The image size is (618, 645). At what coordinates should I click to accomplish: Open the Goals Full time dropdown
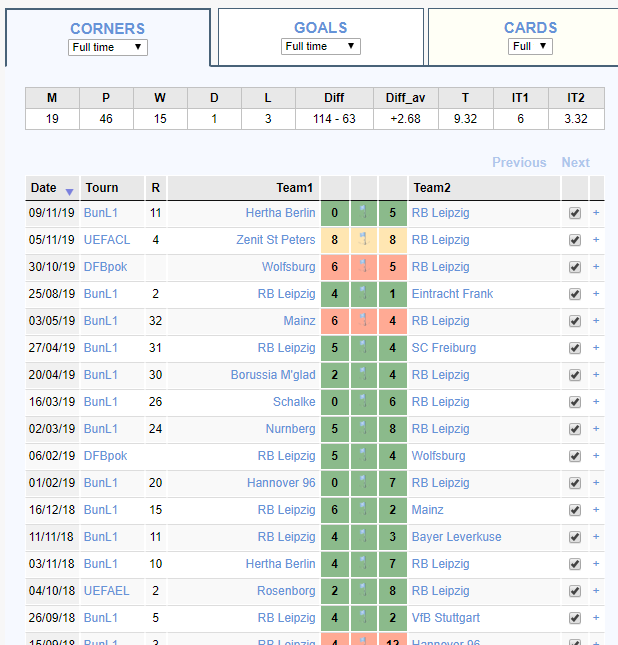coord(321,46)
